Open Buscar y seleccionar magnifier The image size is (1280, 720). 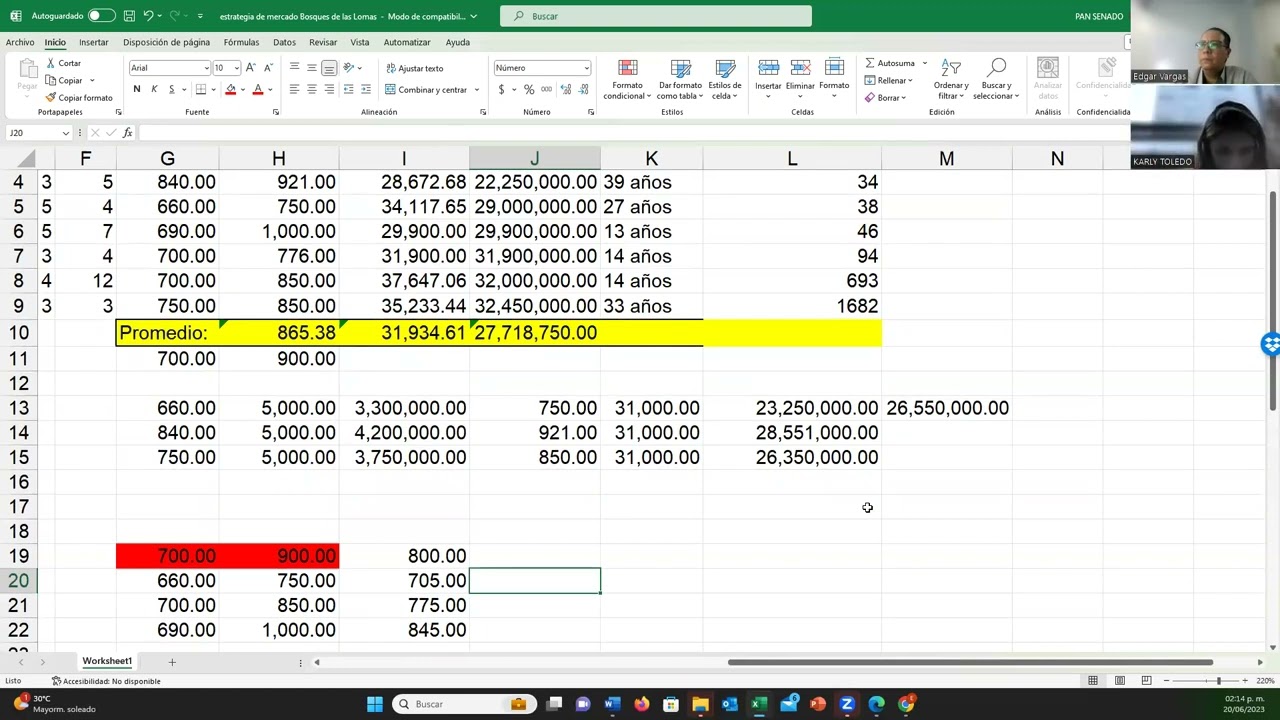click(x=996, y=79)
